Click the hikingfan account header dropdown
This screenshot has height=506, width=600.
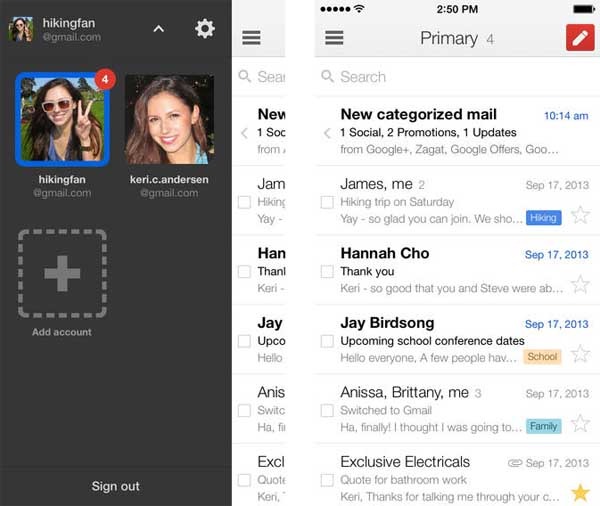pos(70,29)
